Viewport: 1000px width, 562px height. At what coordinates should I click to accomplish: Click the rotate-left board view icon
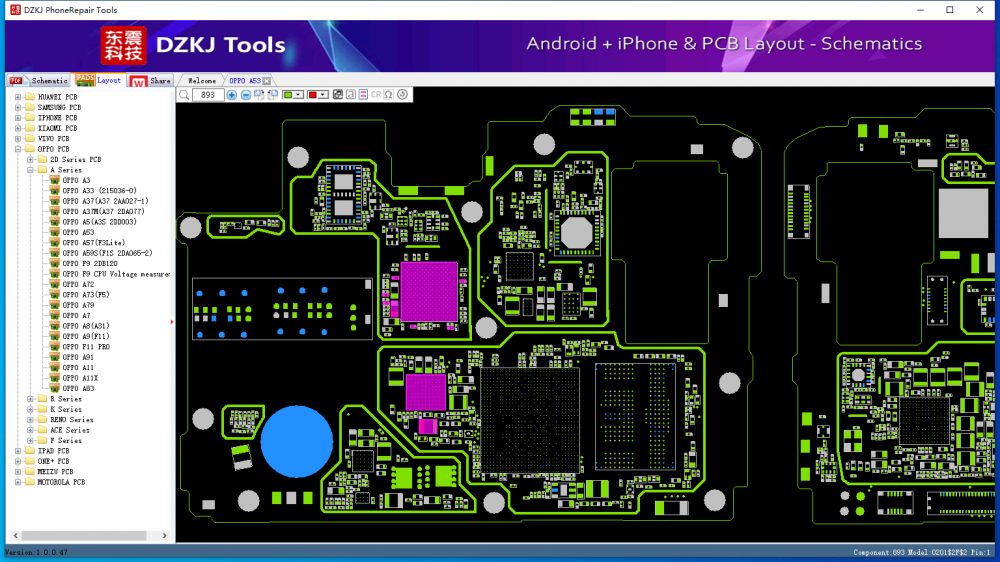coord(273,95)
